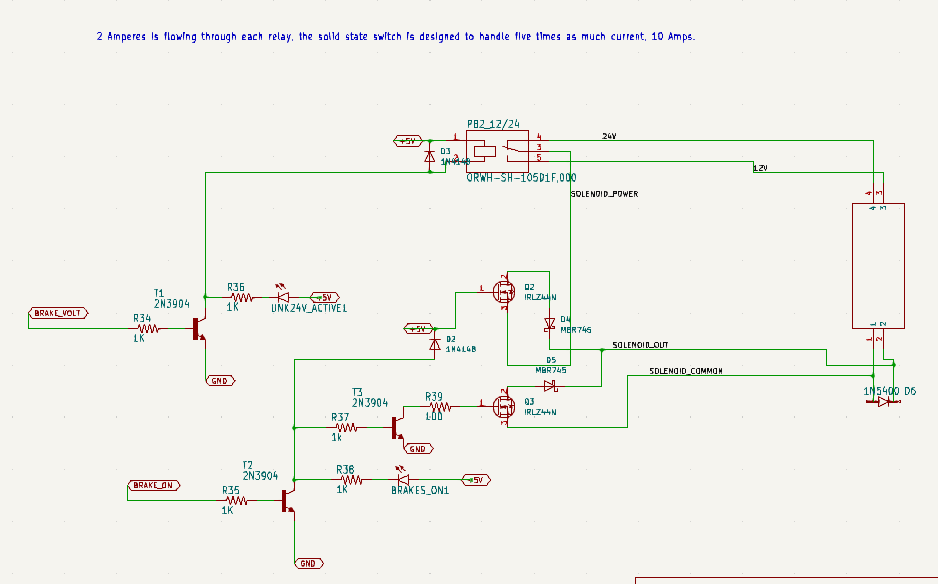The width and height of the screenshot is (938, 584).
Task: Select resistor symbol beside UNK24V_ACTIVE1 LED
Action: (x=242, y=297)
